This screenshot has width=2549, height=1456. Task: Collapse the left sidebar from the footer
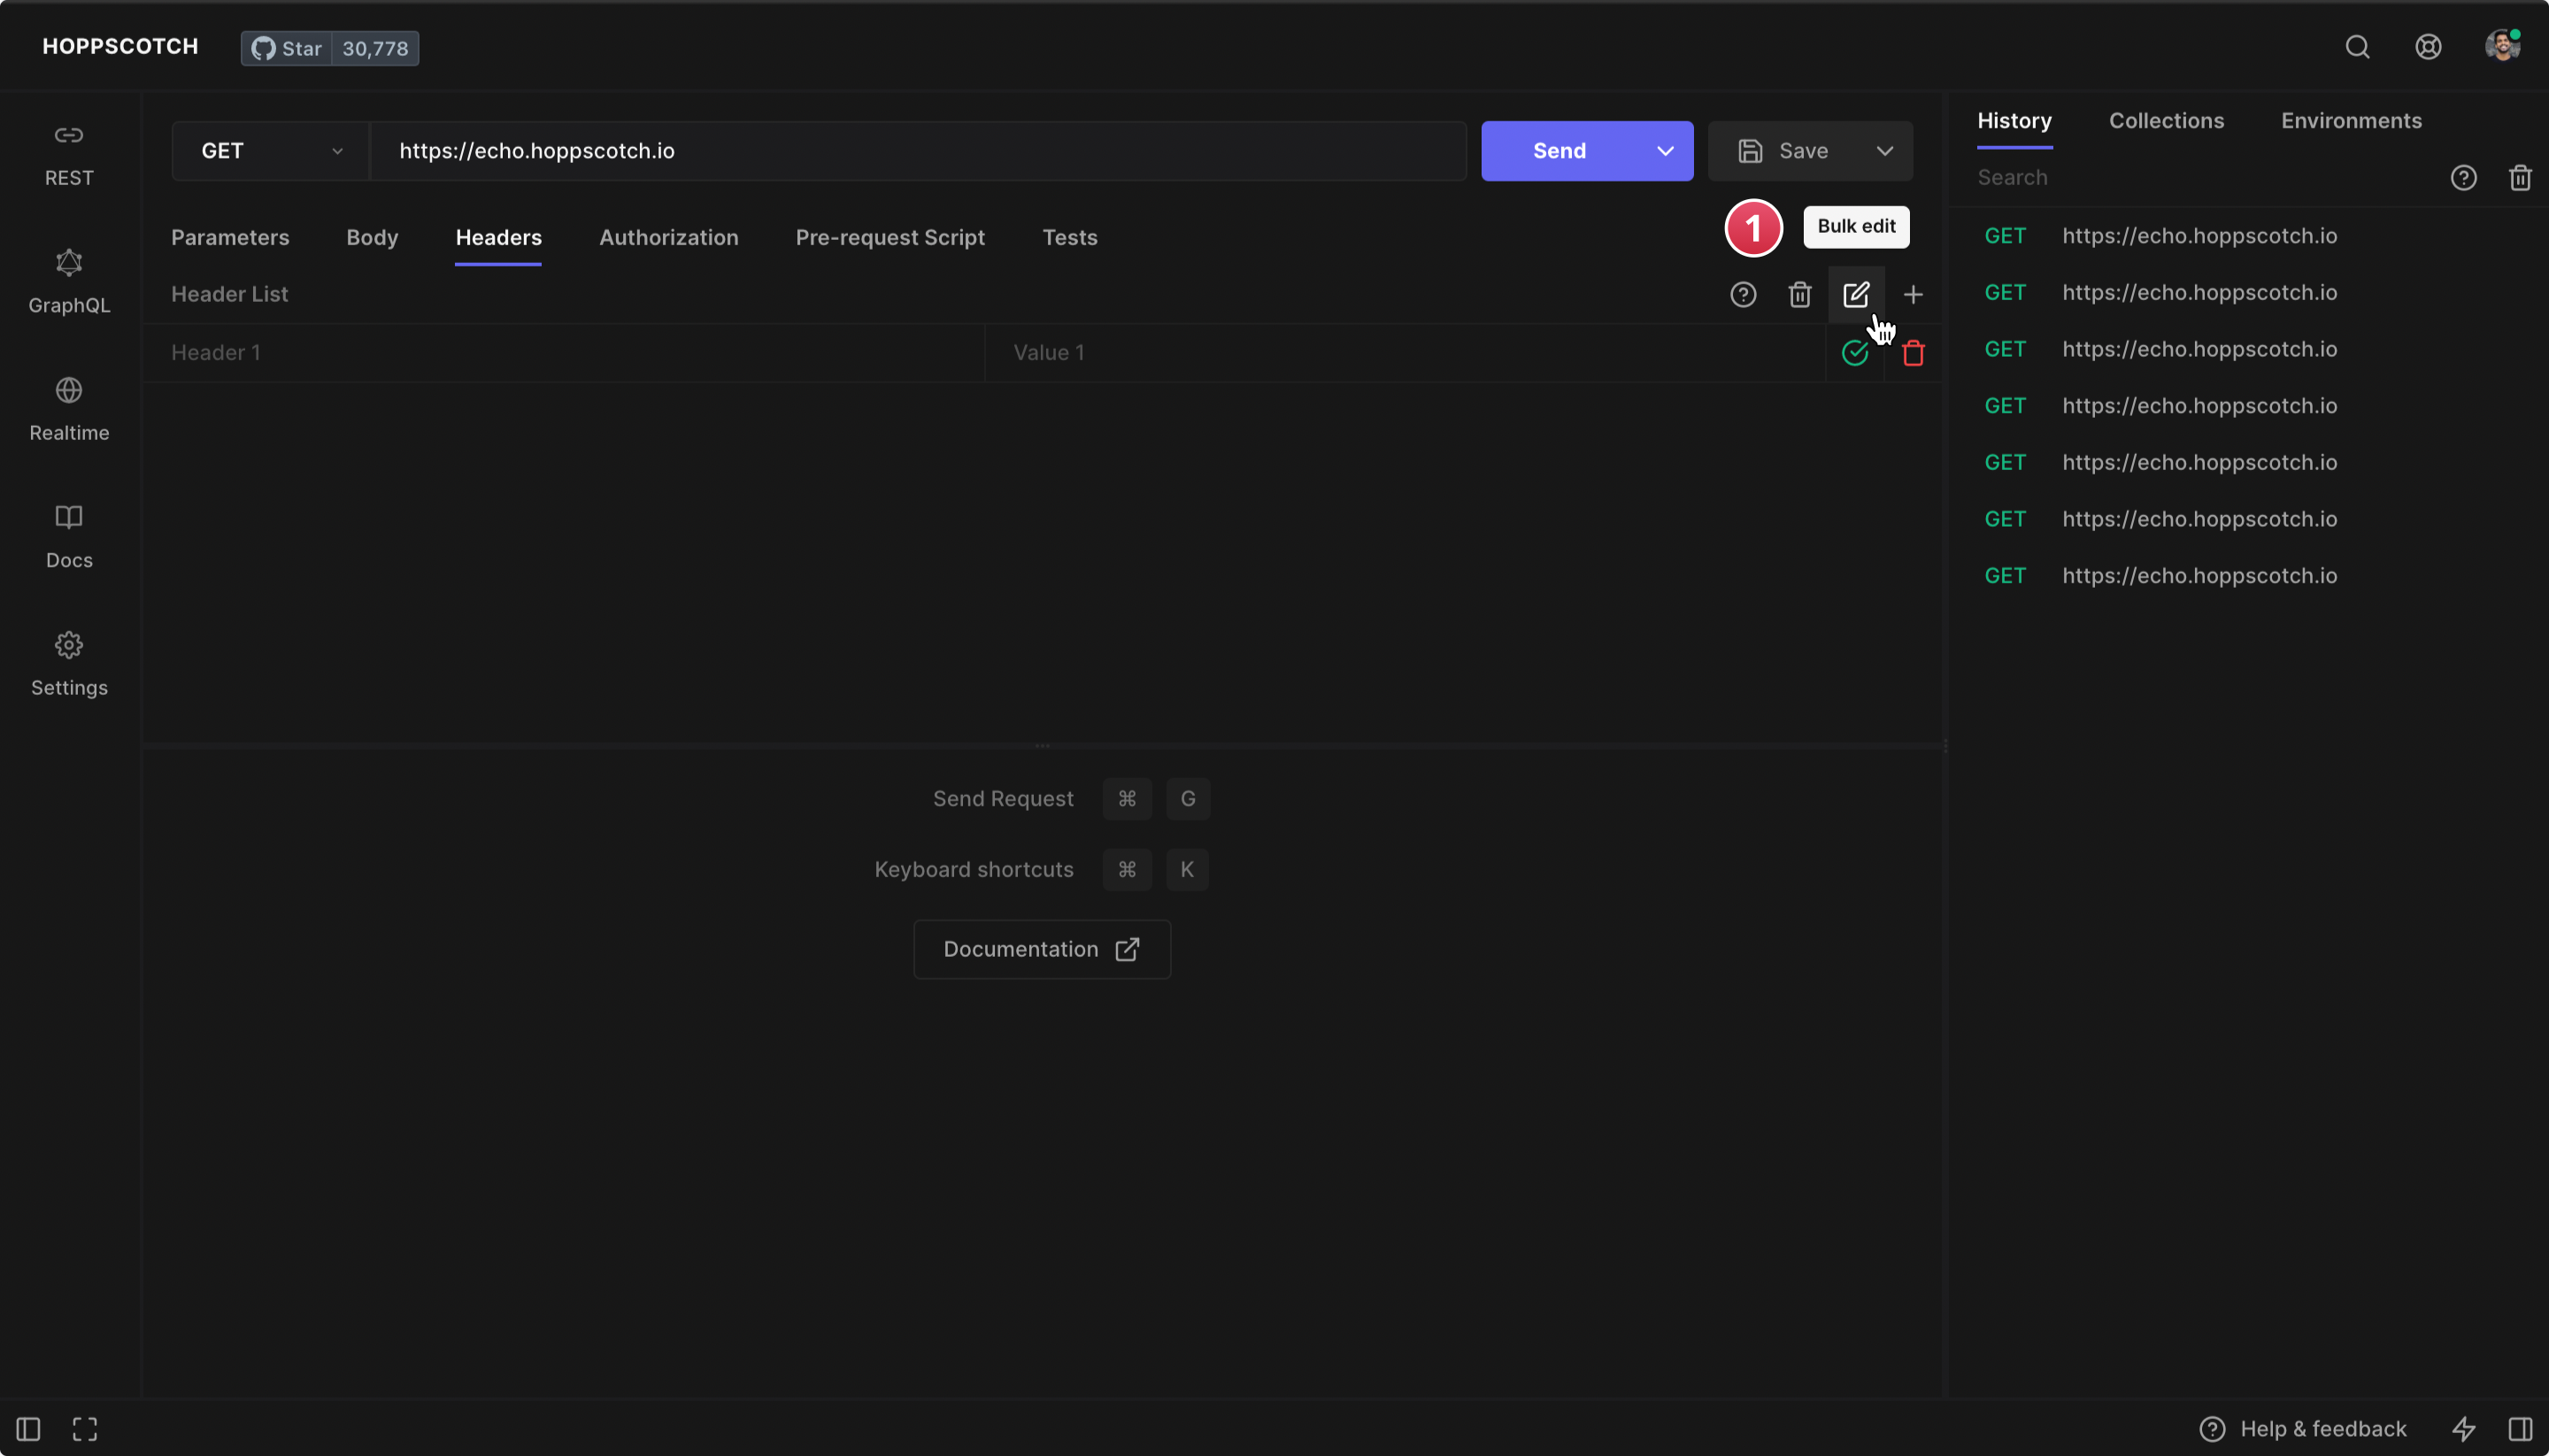point(28,1429)
